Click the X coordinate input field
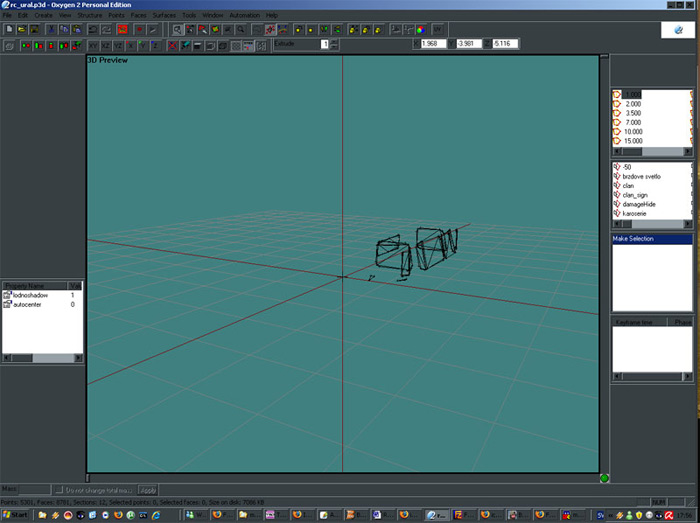700x523 pixels. [x=433, y=44]
